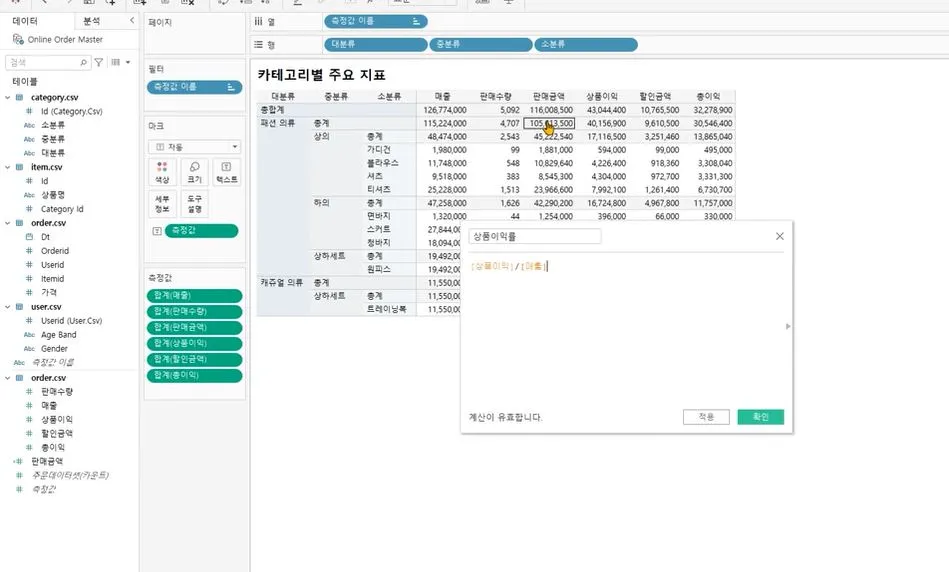The height and width of the screenshot is (572, 949).
Task: Open the 텍스트 text mark card
Action: 226,173
